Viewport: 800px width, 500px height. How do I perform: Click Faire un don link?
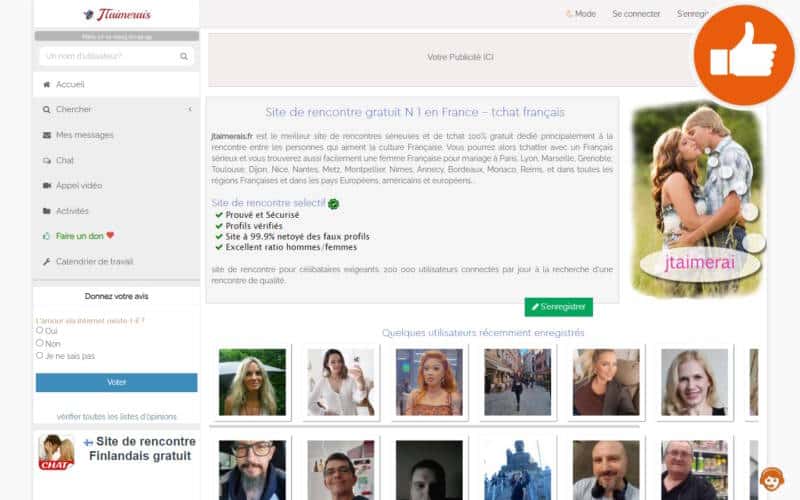80,236
